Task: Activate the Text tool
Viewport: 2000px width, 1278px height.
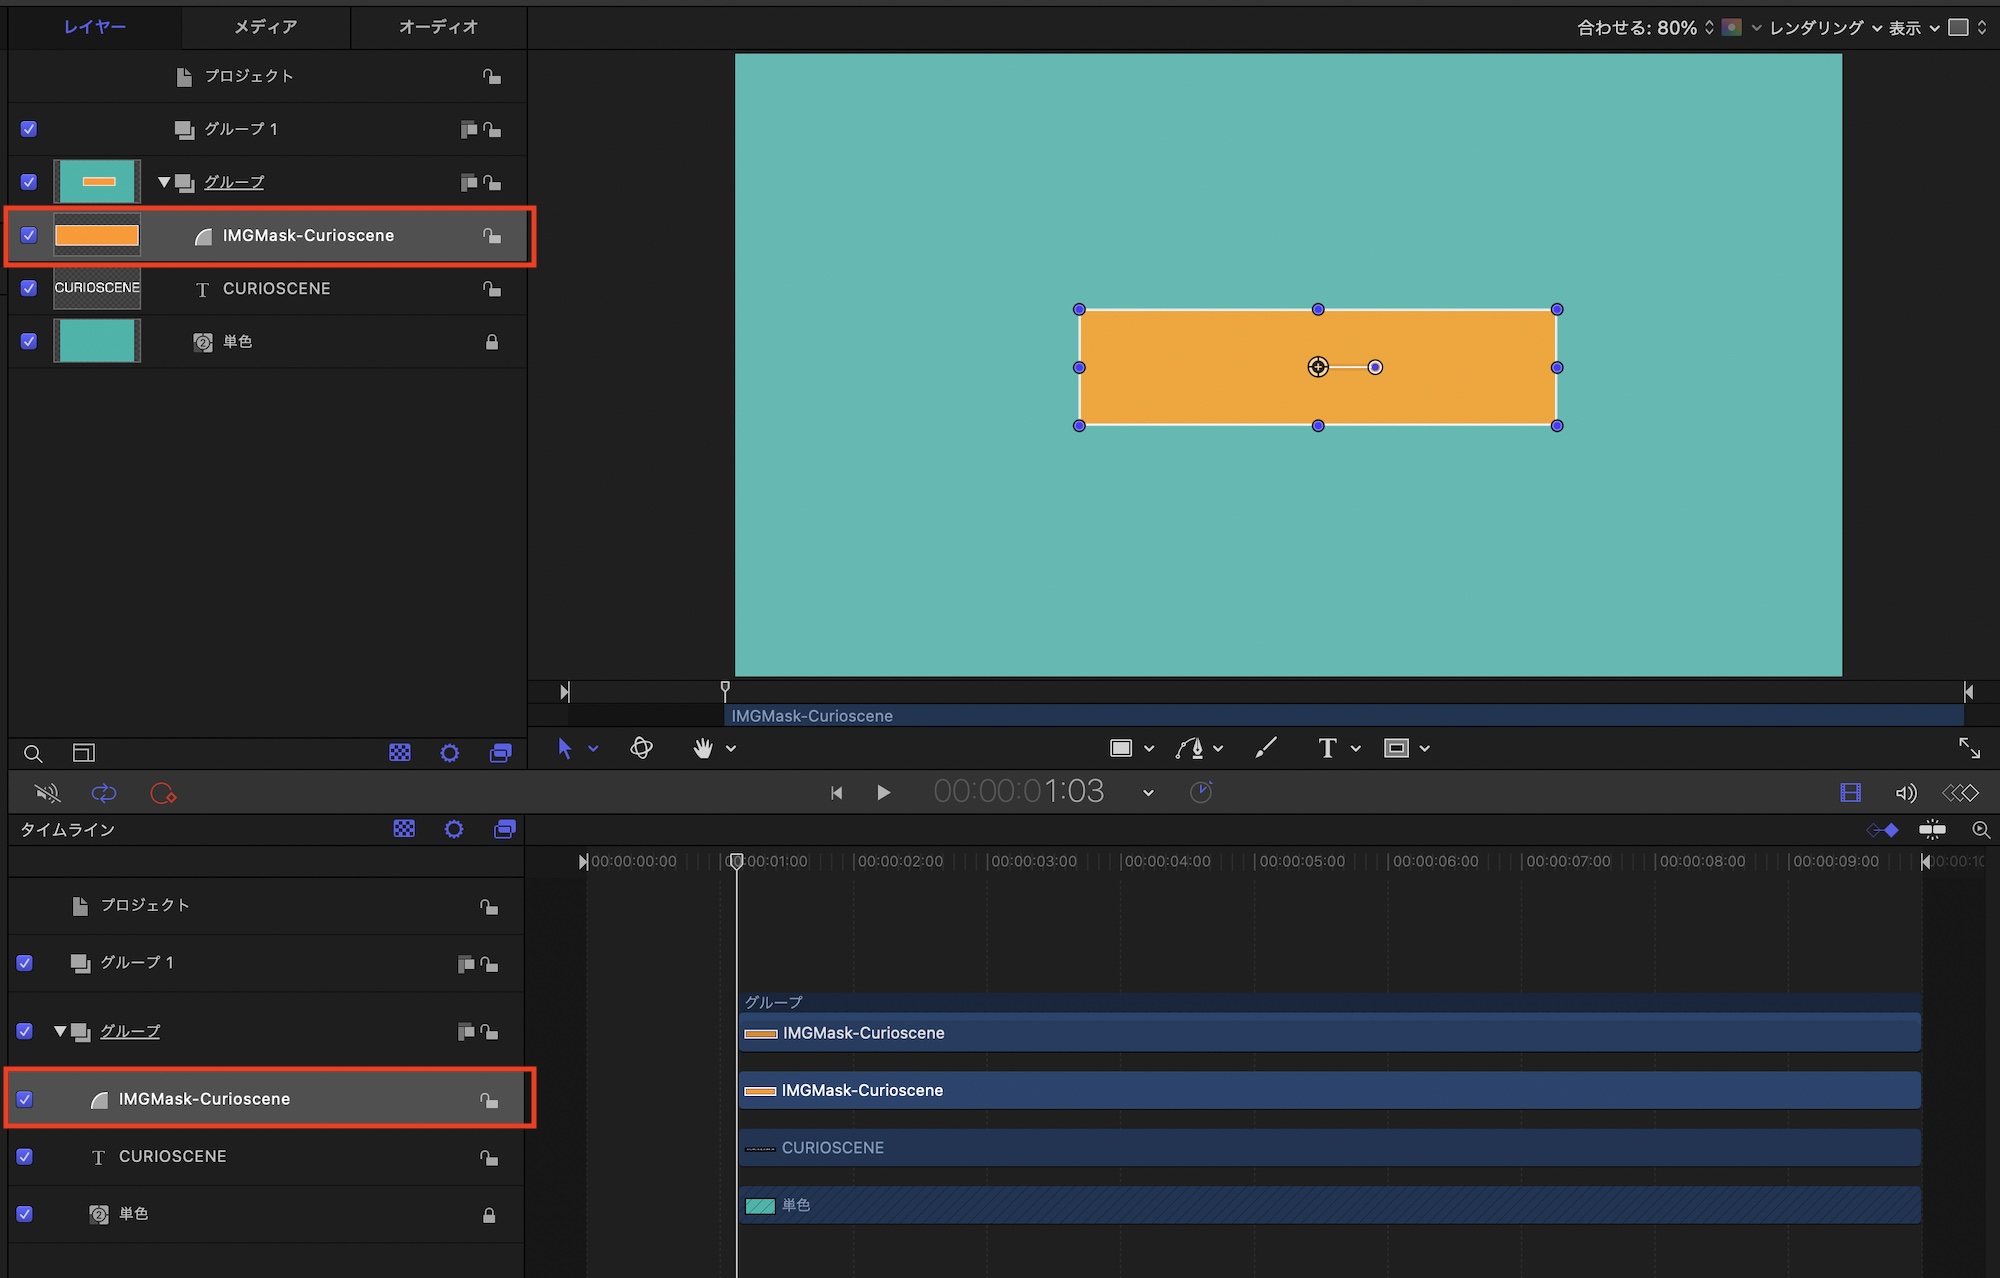Action: pyautogui.click(x=1327, y=748)
